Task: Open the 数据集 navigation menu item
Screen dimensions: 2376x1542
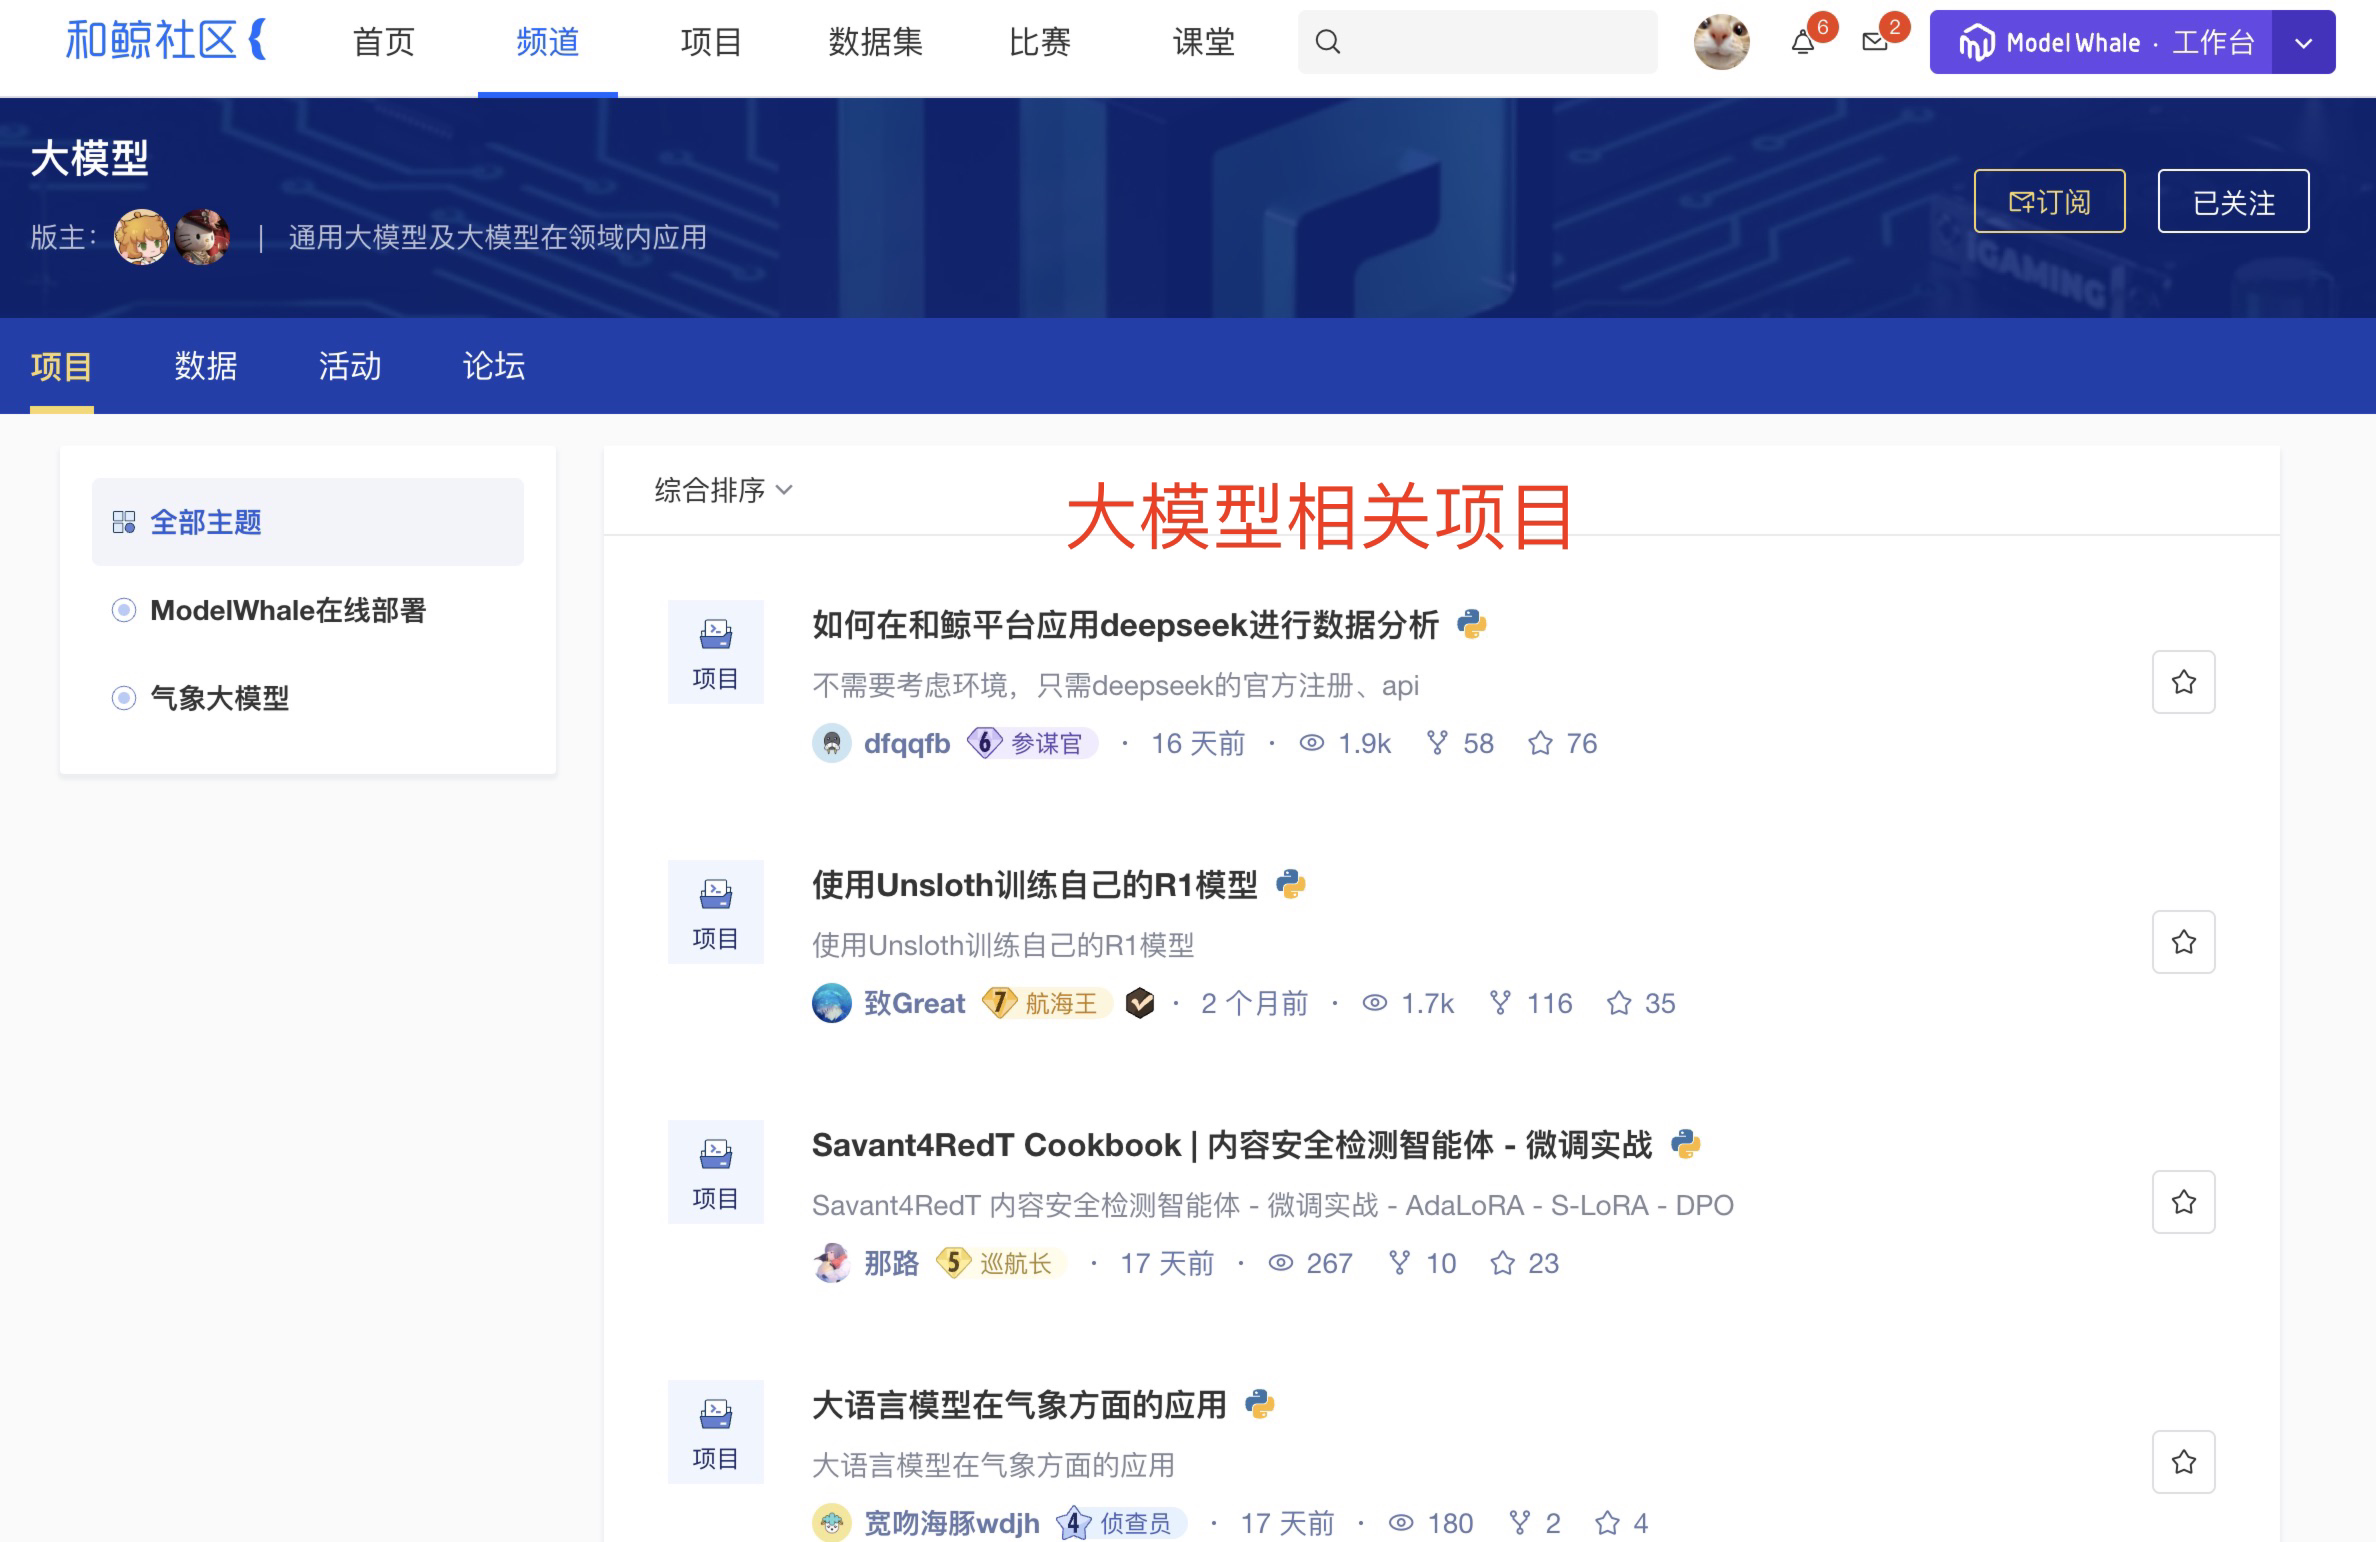Action: point(875,42)
